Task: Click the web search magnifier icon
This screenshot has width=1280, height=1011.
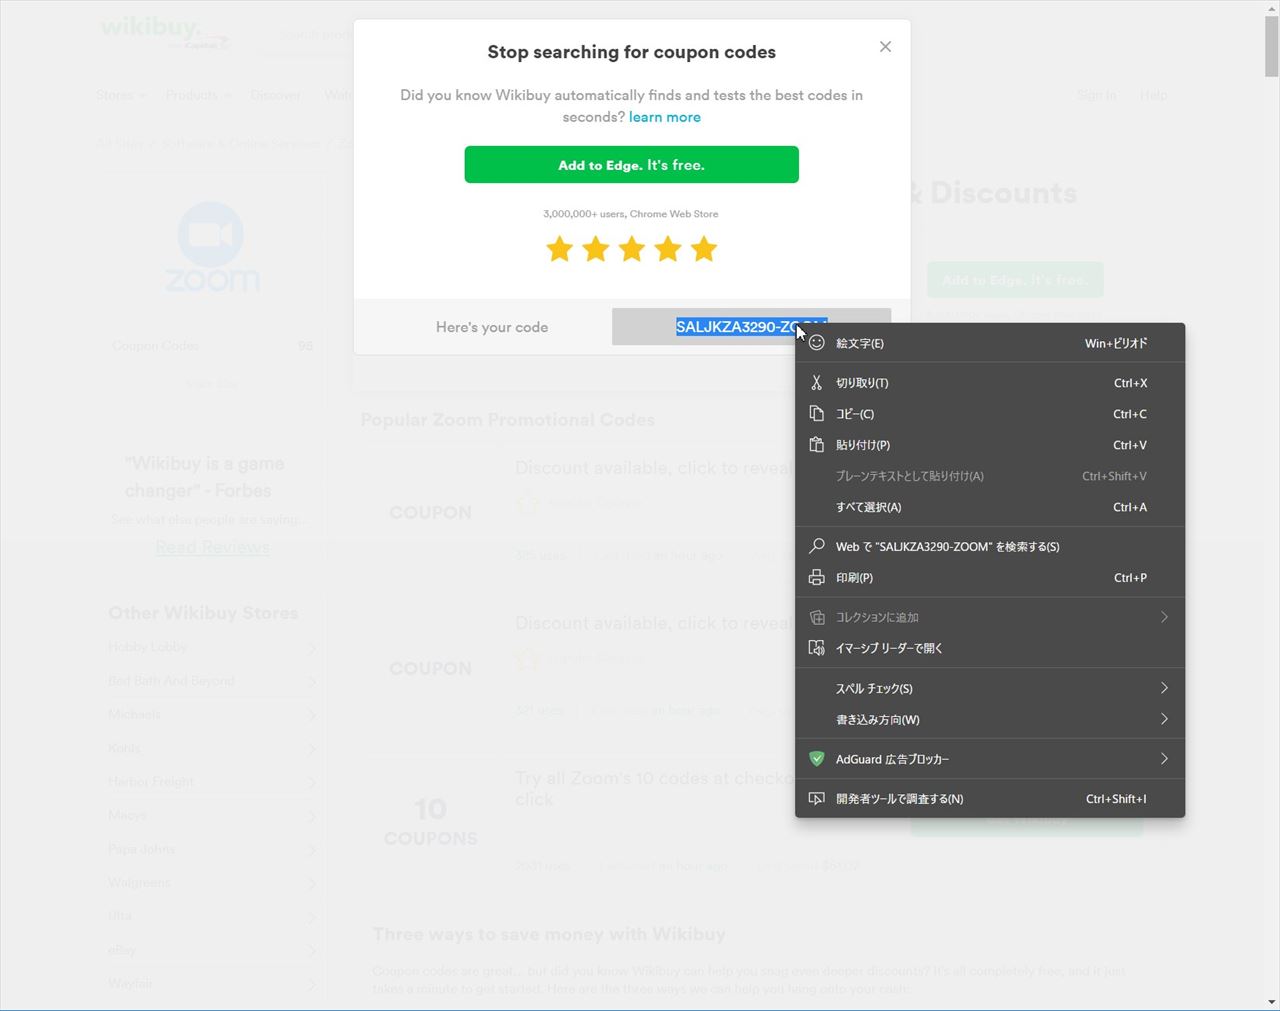Action: coord(817,546)
